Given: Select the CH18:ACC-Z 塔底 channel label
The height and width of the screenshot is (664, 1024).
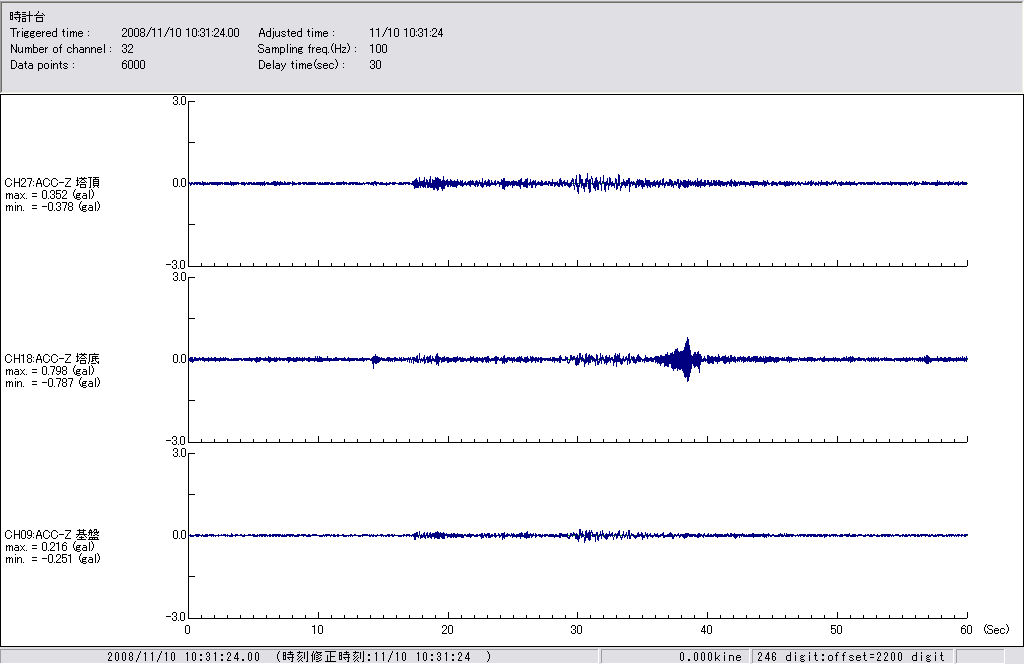Looking at the screenshot, I should [x=52, y=359].
